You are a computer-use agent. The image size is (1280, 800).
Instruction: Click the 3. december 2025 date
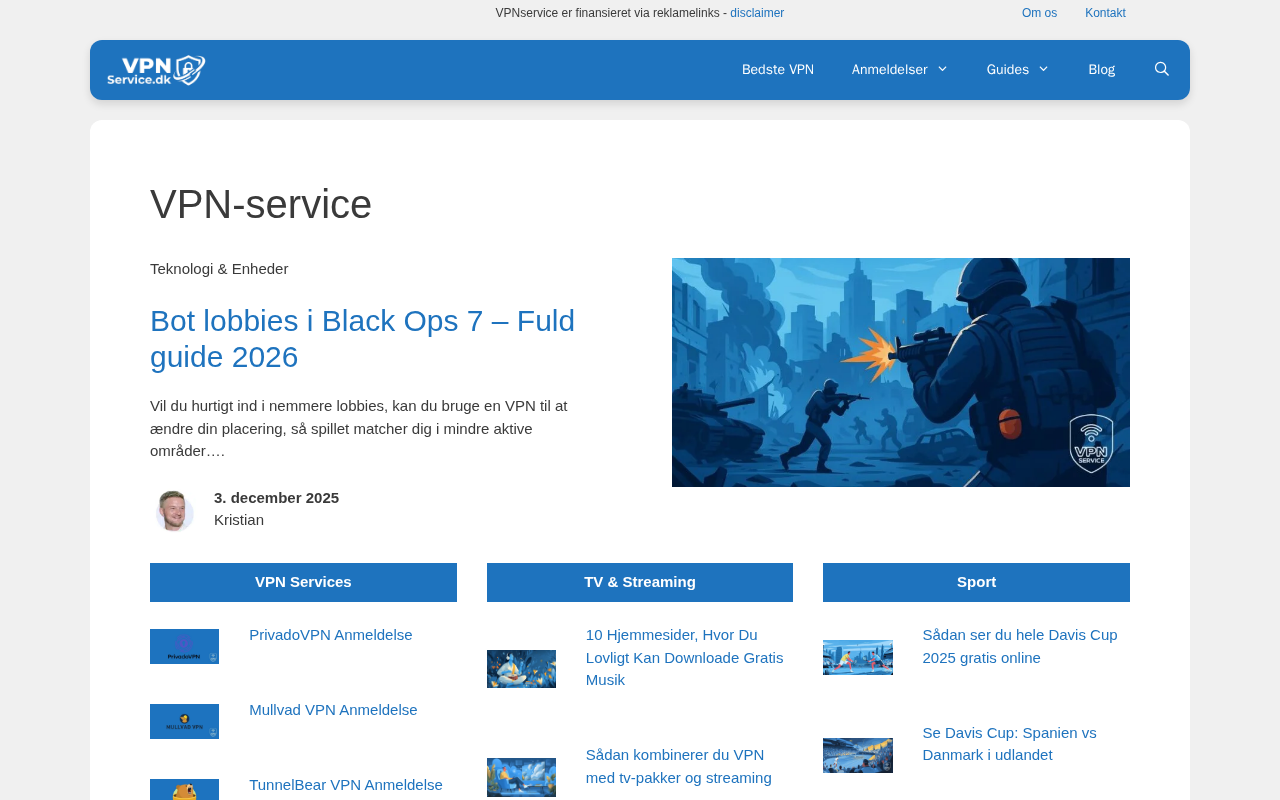276,498
